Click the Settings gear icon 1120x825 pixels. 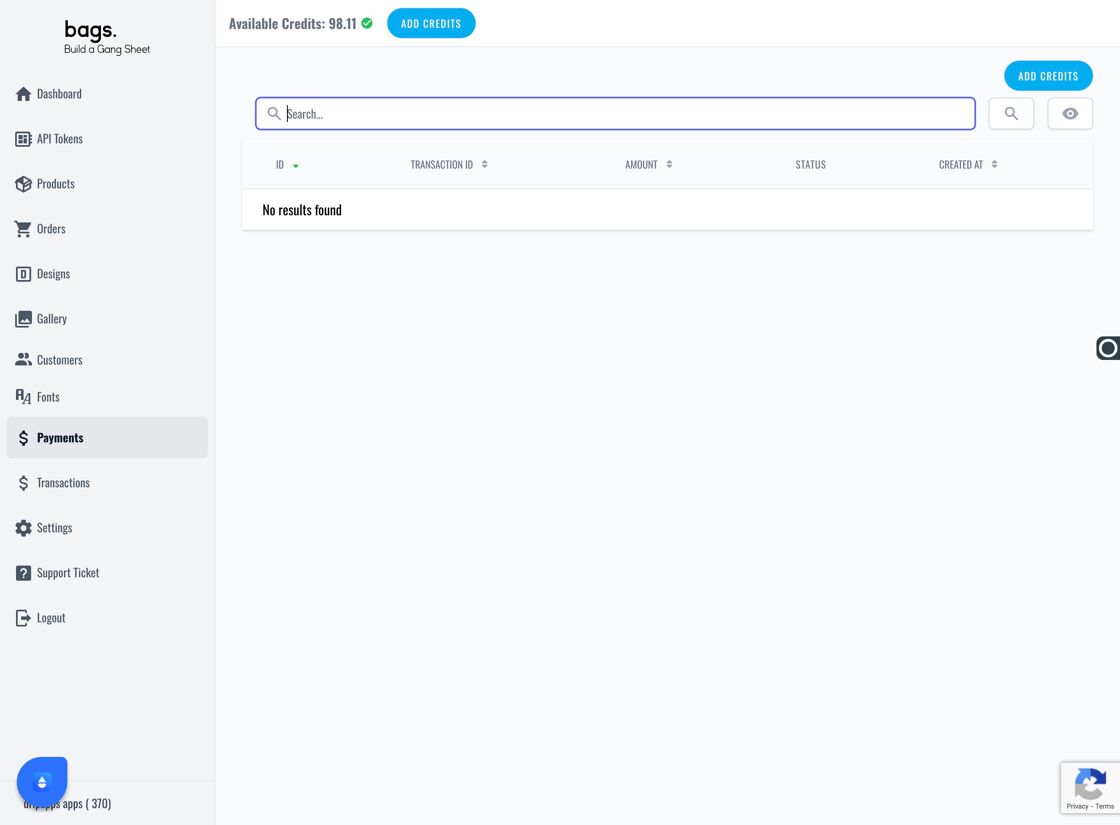click(x=24, y=528)
